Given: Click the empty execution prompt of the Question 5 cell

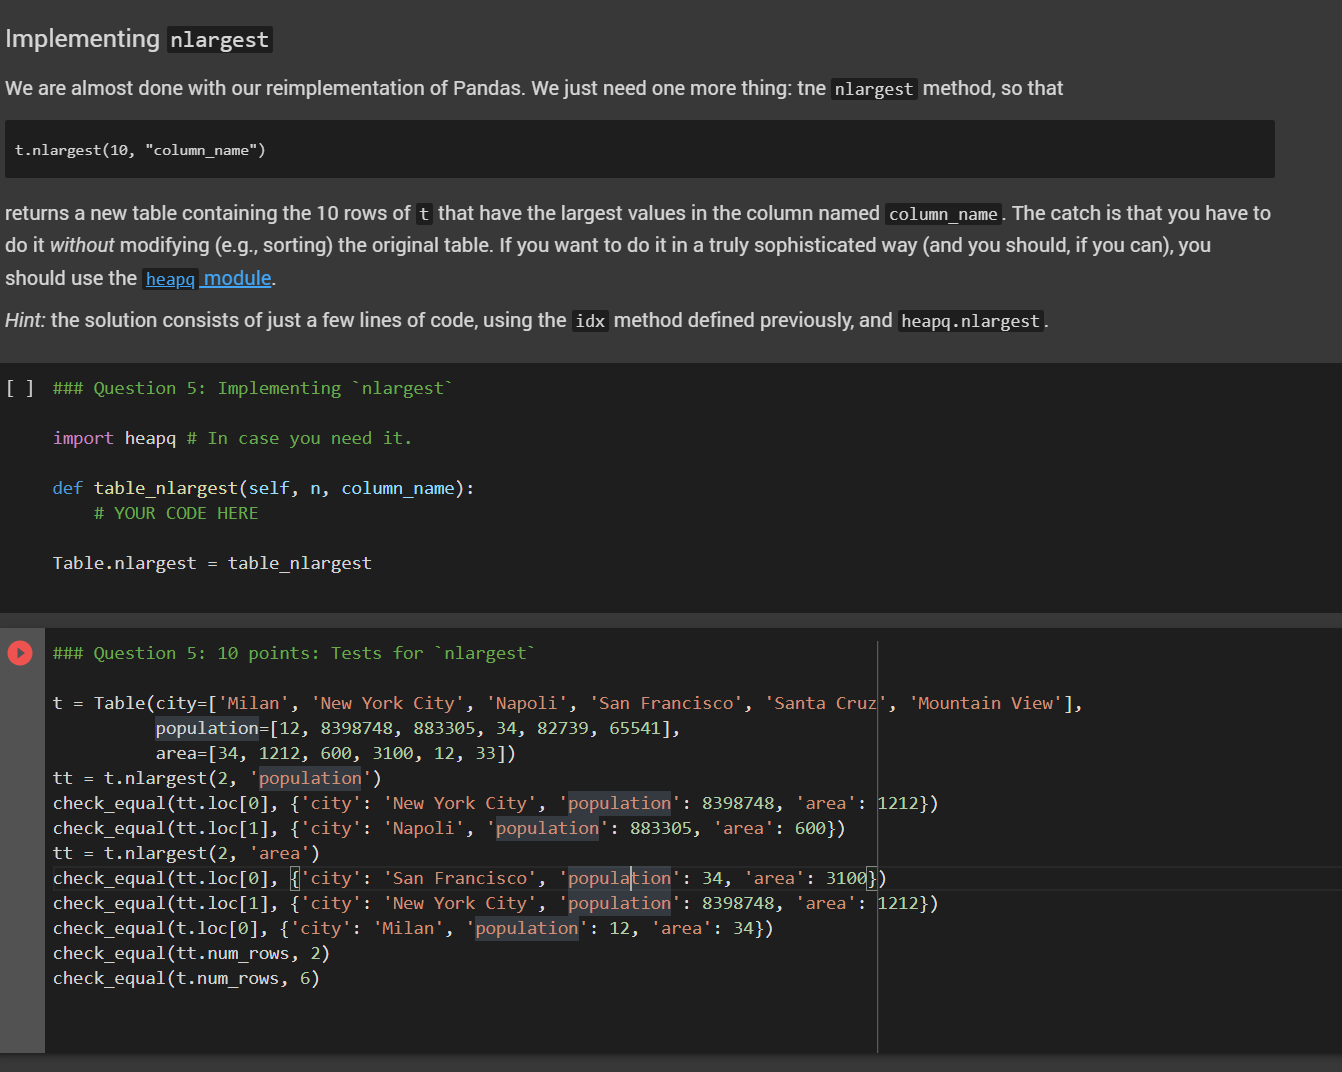Looking at the screenshot, I should [x=19, y=388].
